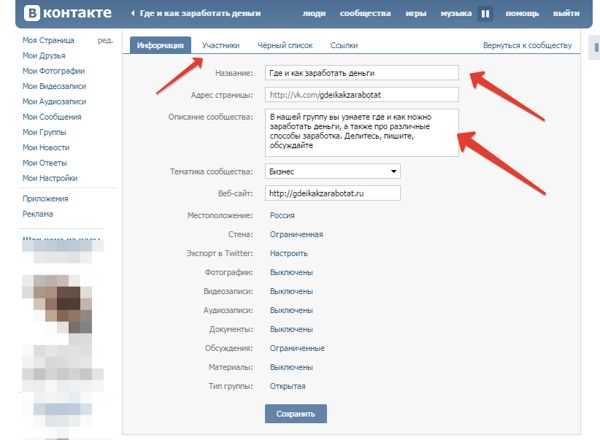Viewport: 600px width, 440px height.
Task: Click выйти to log out
Action: (x=566, y=13)
